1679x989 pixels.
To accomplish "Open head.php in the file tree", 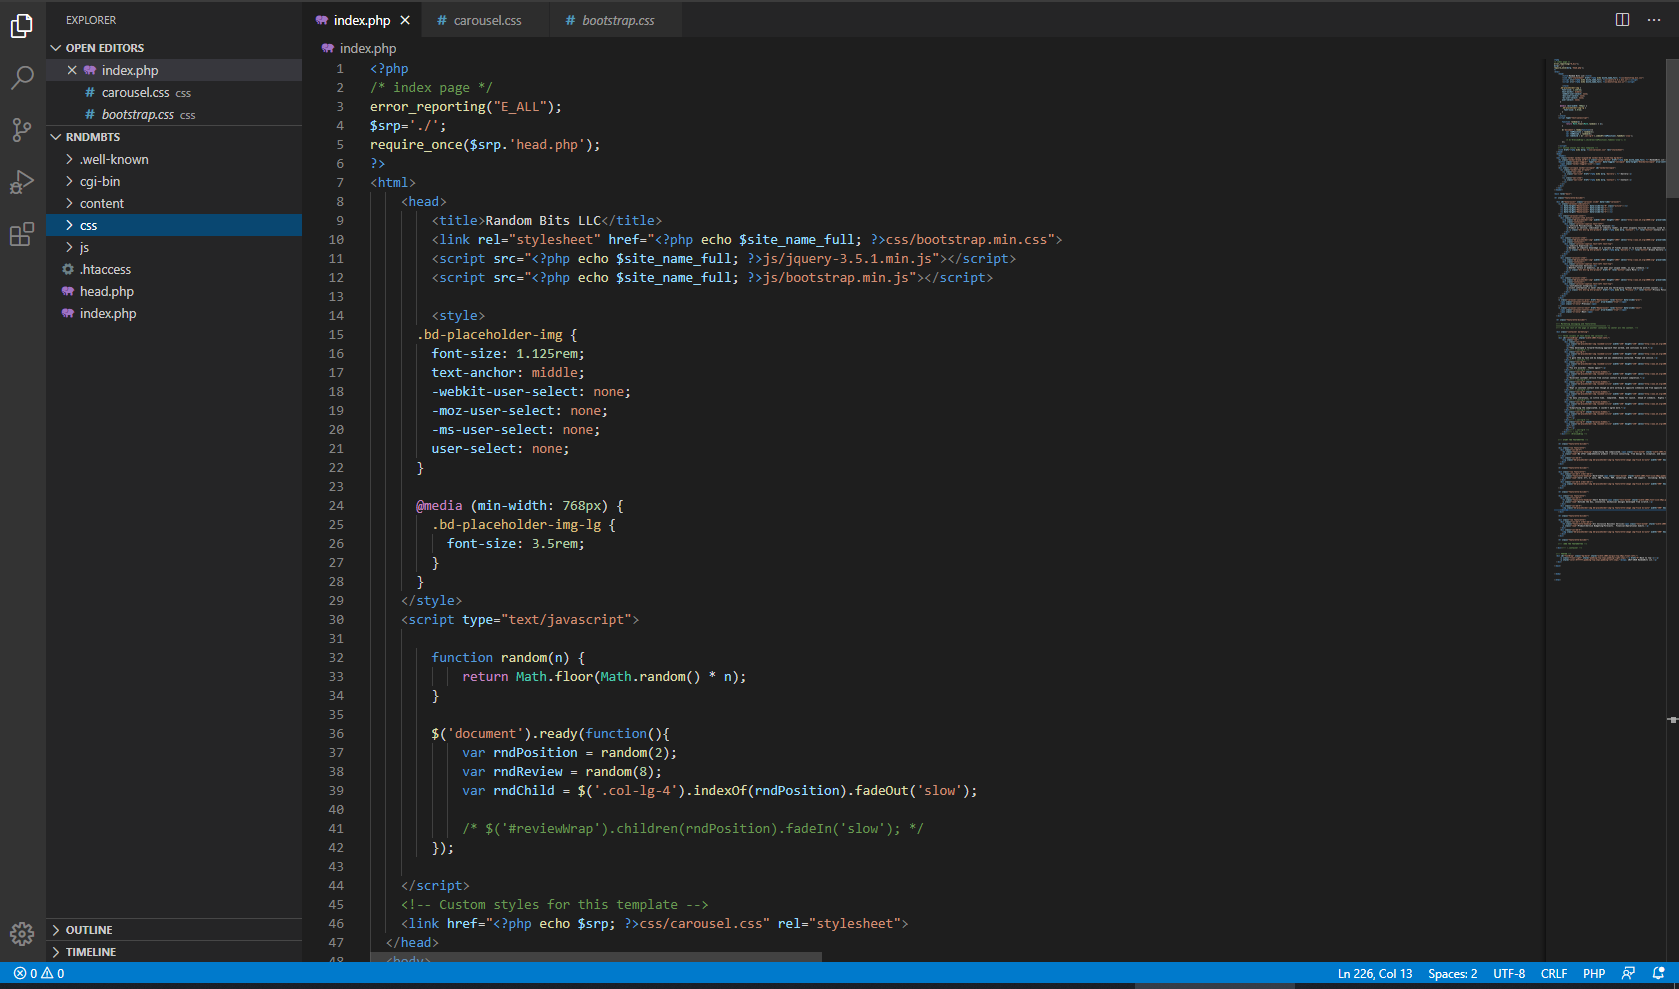I will (x=174, y=291).
